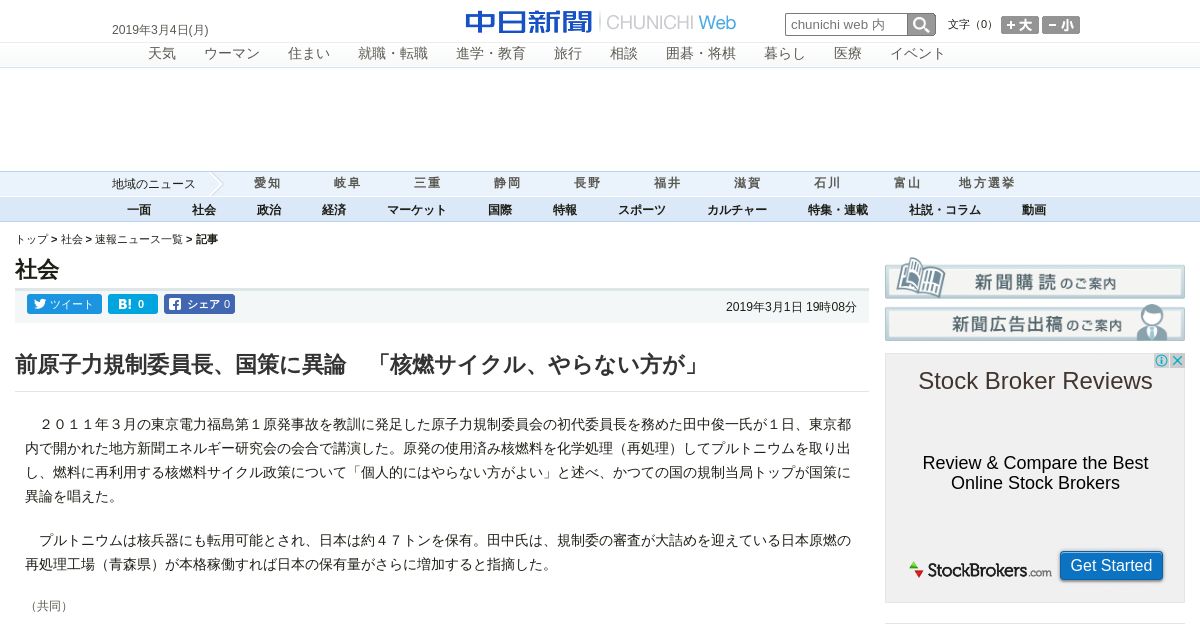
Task: Click article date 2019年3月1日 19時08分
Action: point(791,307)
